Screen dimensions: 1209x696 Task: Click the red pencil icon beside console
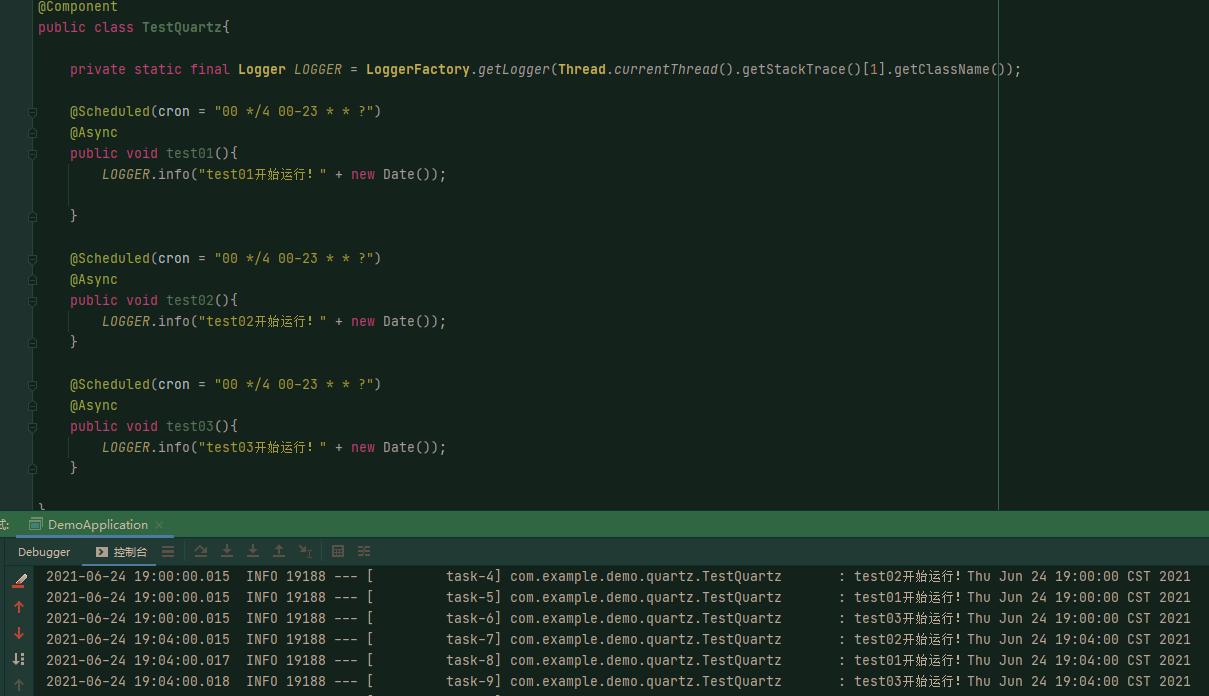point(19,580)
